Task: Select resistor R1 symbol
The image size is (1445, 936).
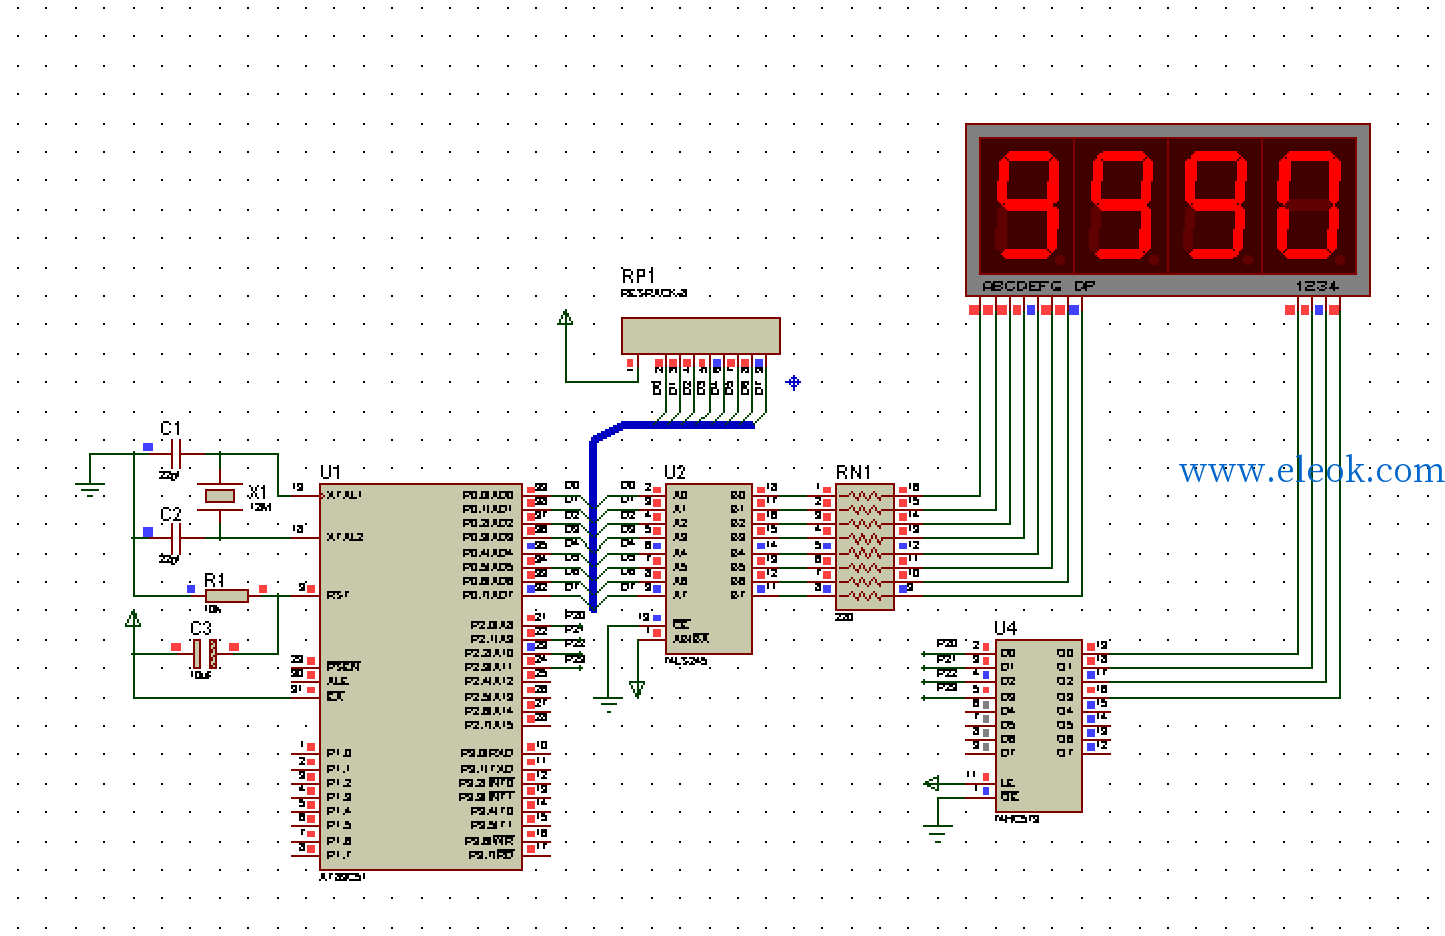Action: [x=227, y=596]
